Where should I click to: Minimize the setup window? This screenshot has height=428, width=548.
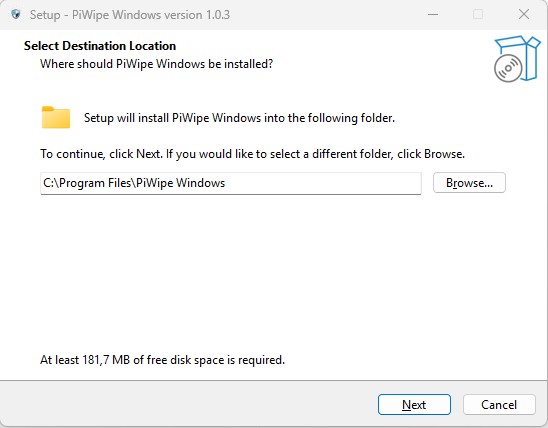click(433, 15)
